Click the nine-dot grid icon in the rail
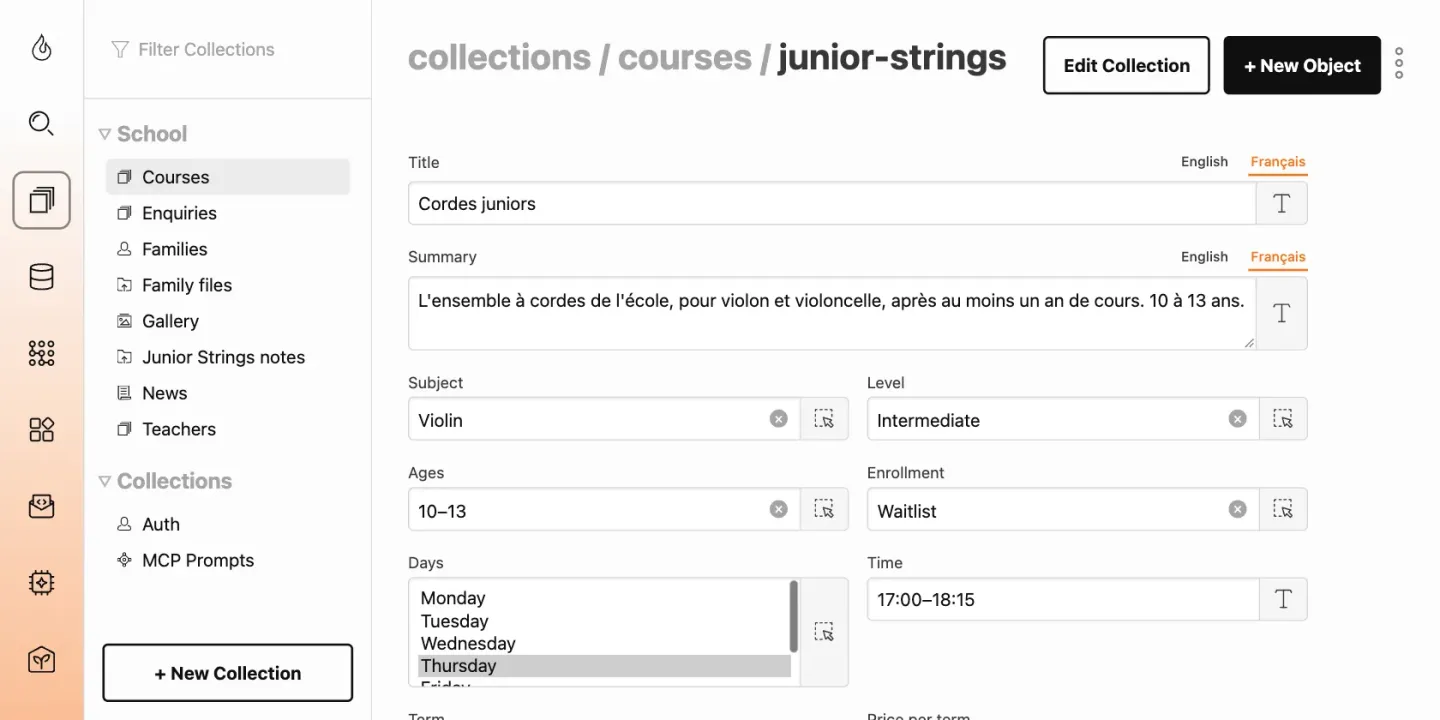This screenshot has height=720, width=1440. coord(41,353)
